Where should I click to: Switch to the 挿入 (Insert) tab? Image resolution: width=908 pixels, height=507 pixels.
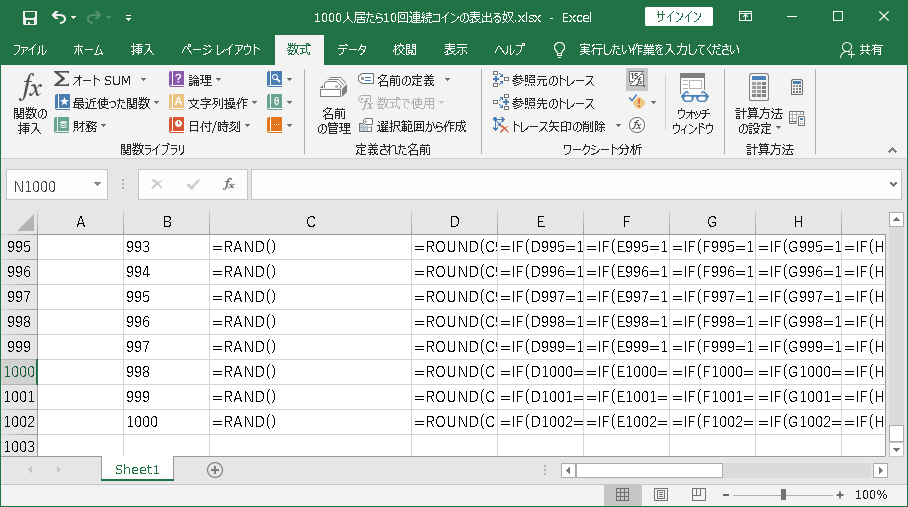coord(143,50)
